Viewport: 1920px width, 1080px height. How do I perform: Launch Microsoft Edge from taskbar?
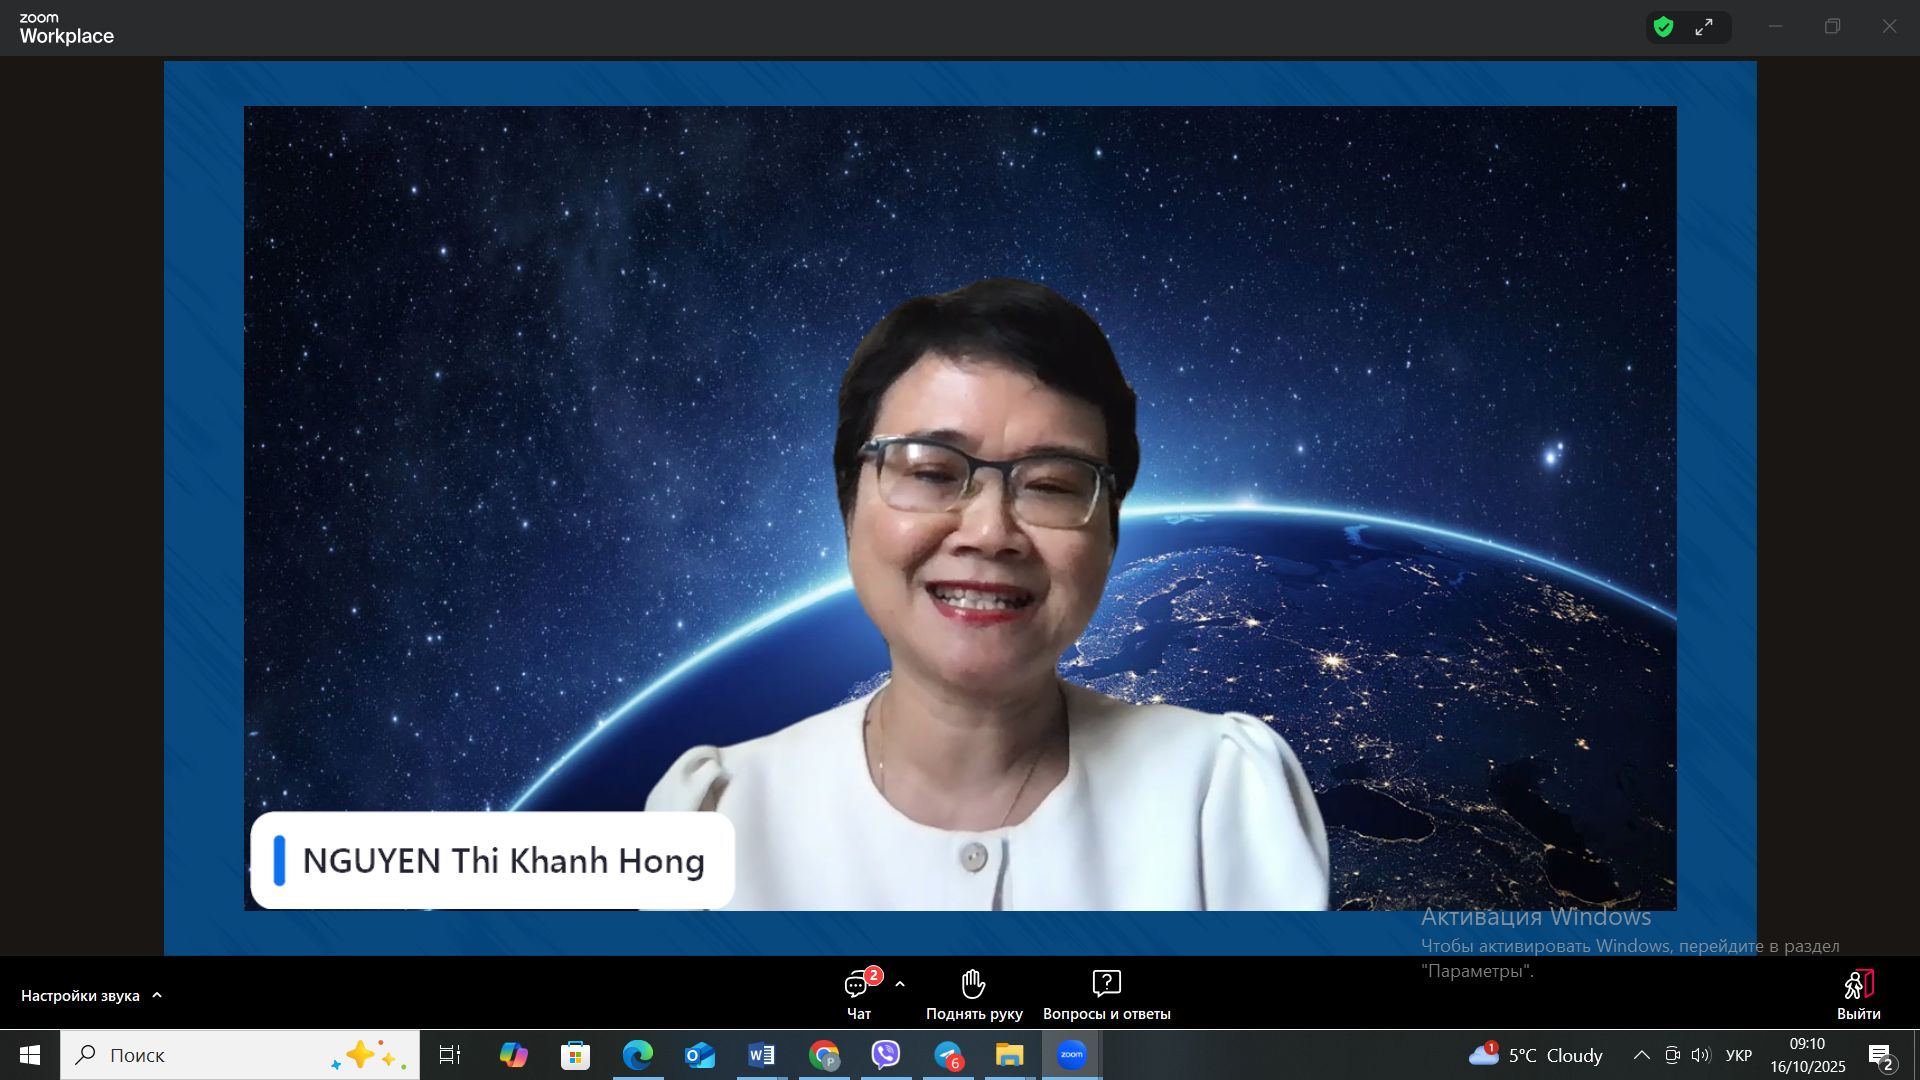pyautogui.click(x=637, y=1055)
